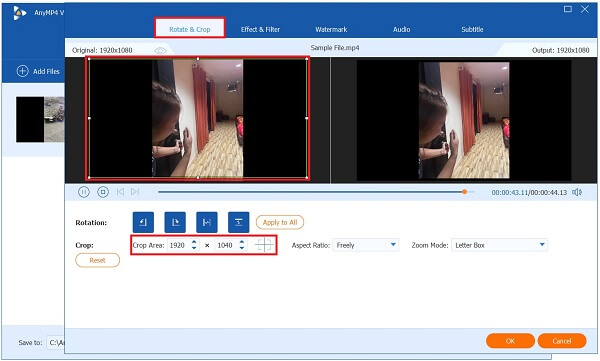Viewport: 600px width, 361px height.
Task: Click the center crop area cross icon
Action: pyautogui.click(x=264, y=245)
